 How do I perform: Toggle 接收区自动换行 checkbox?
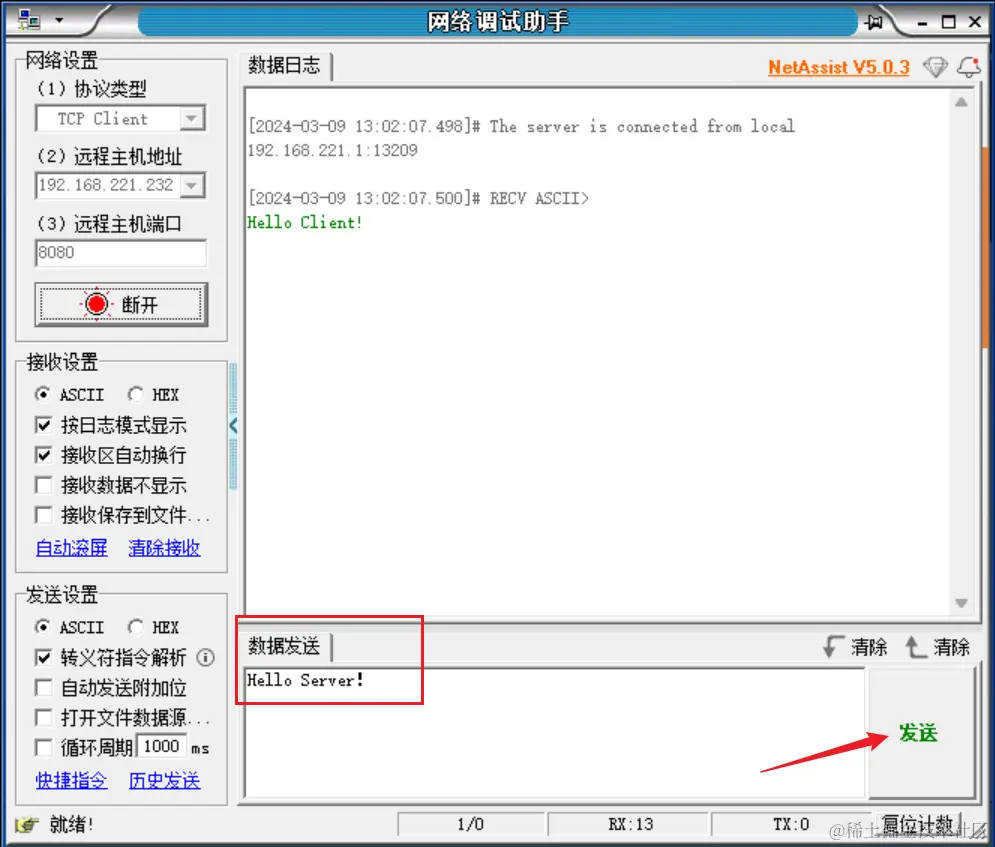click(x=43, y=455)
